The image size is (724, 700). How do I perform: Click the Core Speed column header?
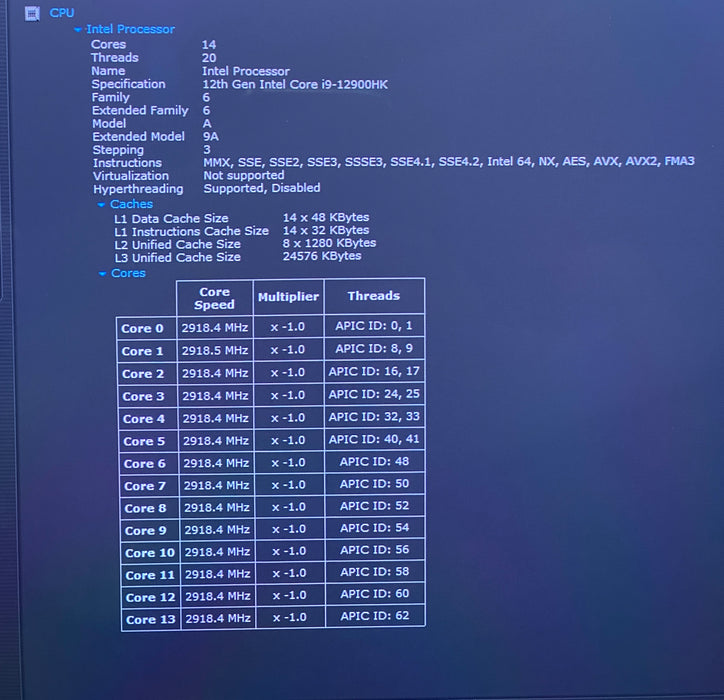coord(215,298)
